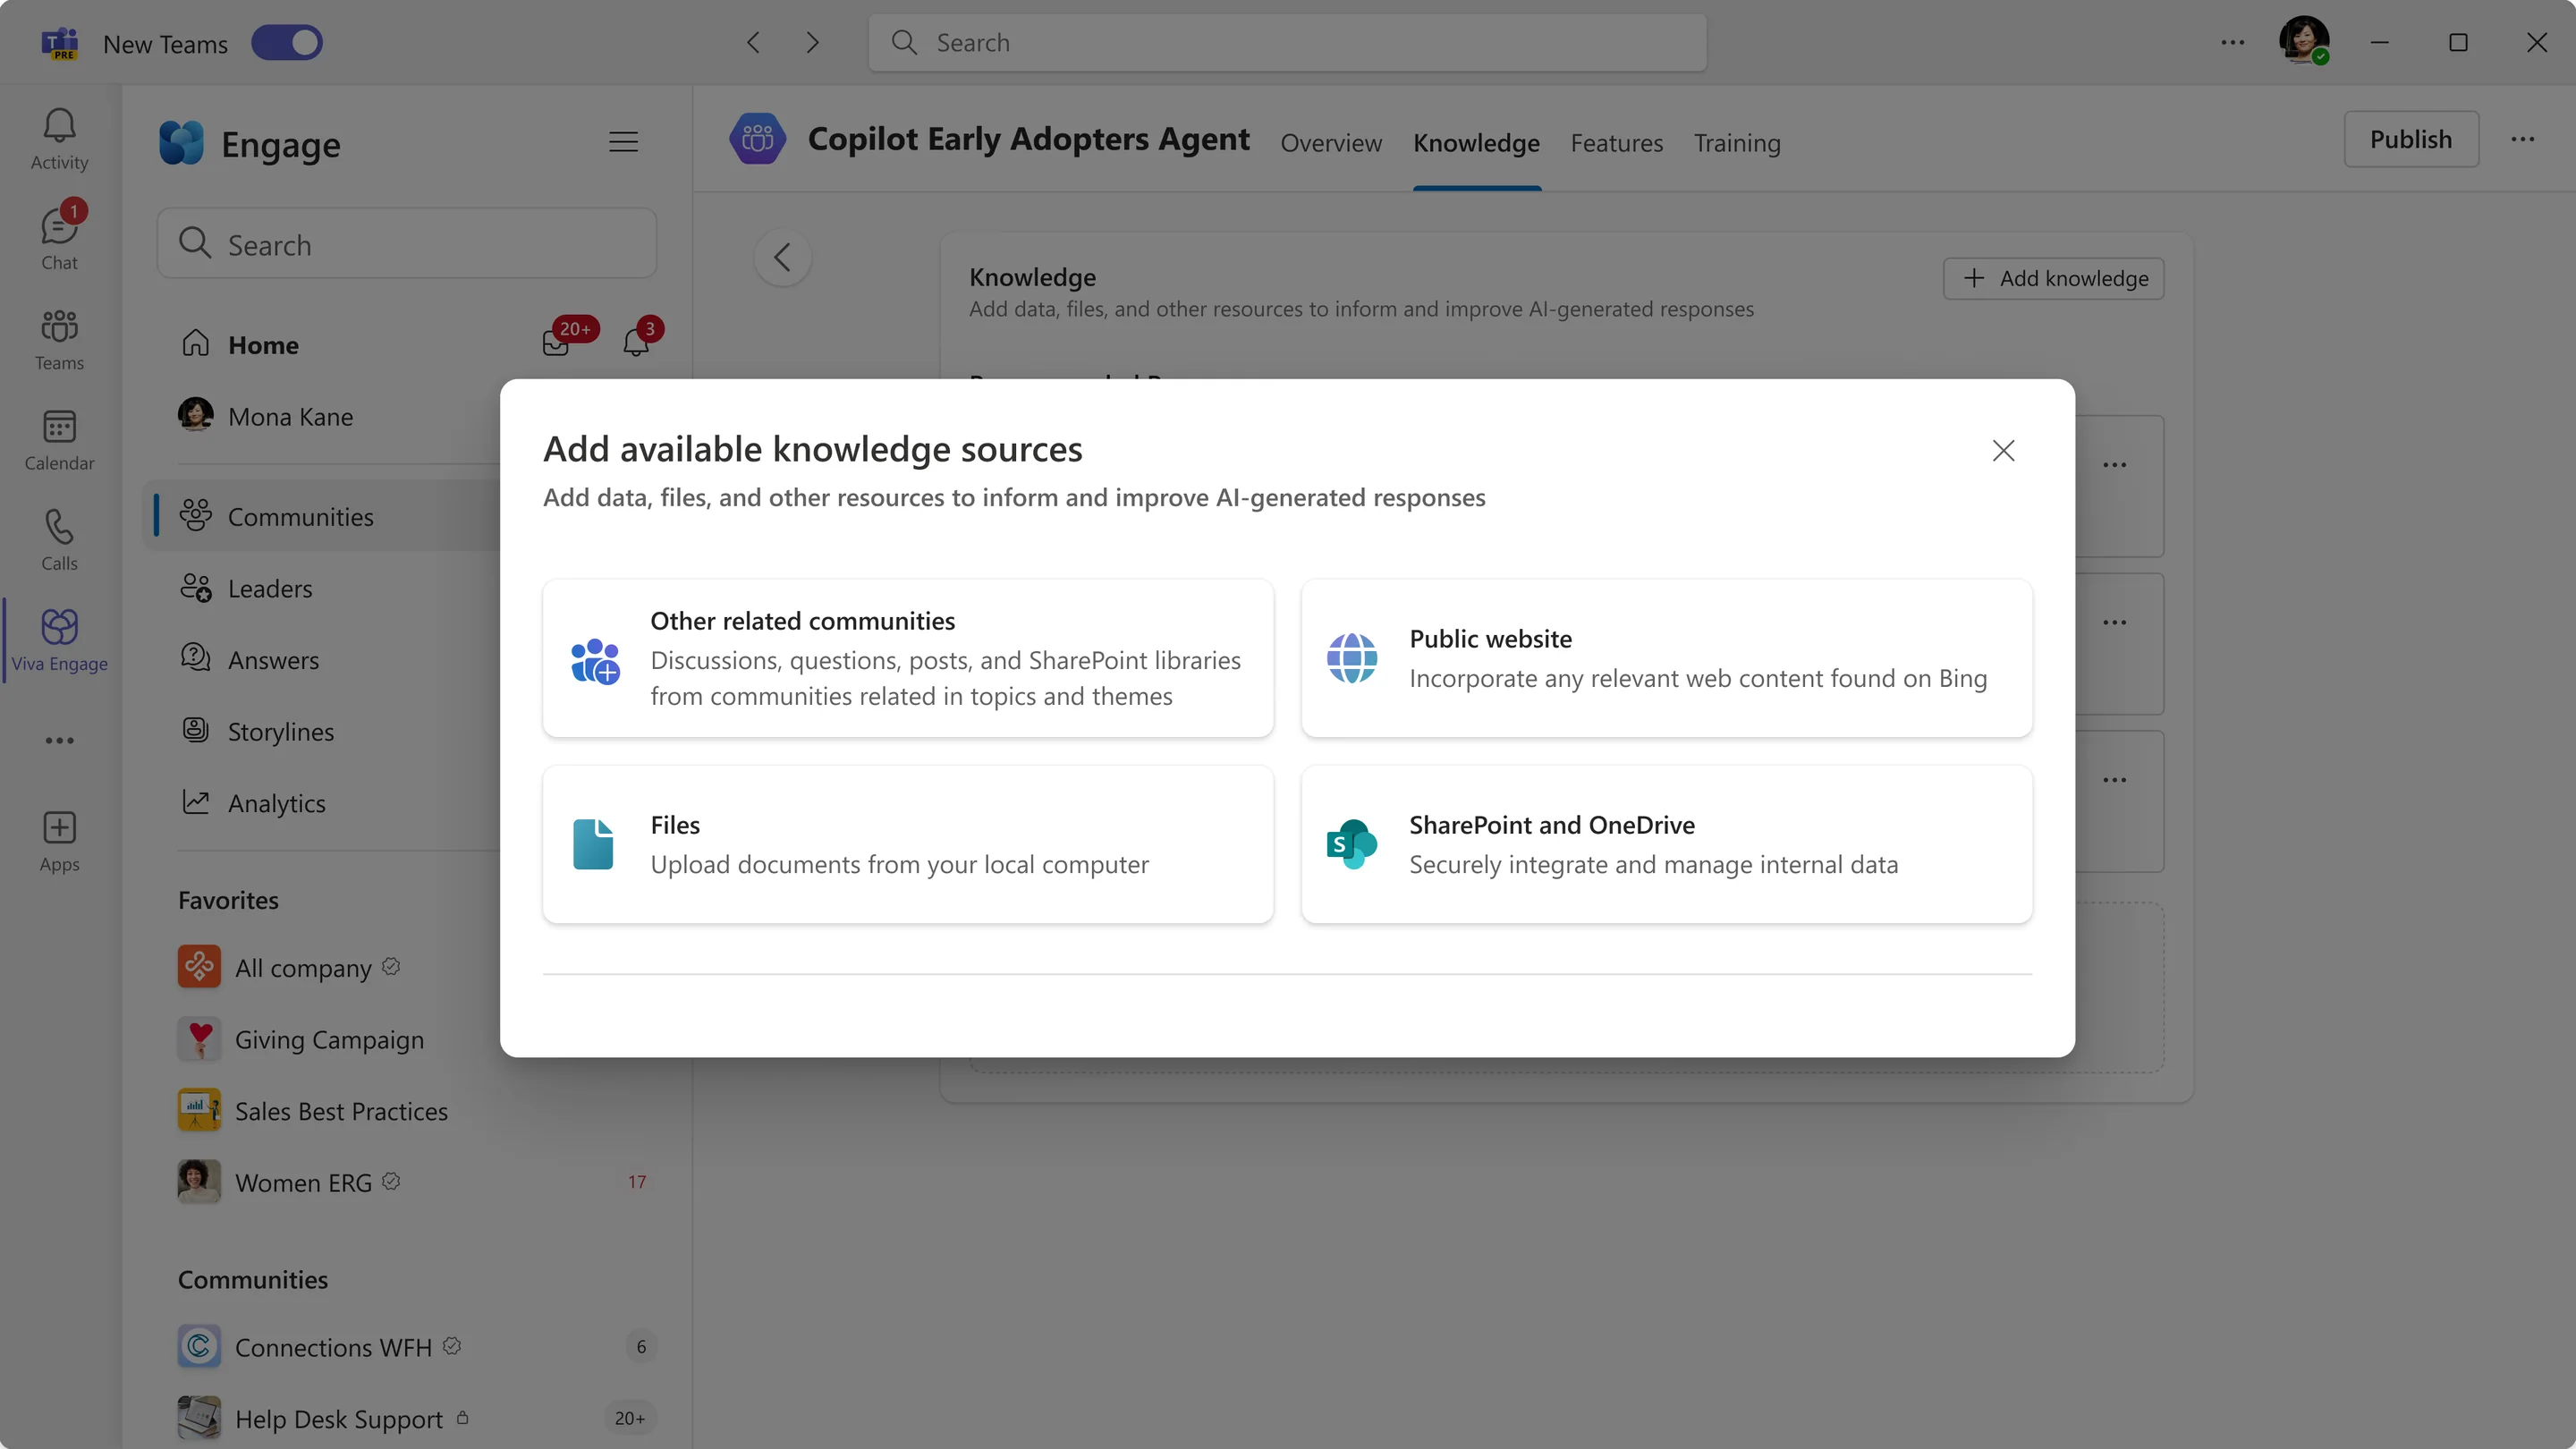Switch to the Training tab
Viewport: 2576px width, 1449px height.
click(x=1737, y=143)
